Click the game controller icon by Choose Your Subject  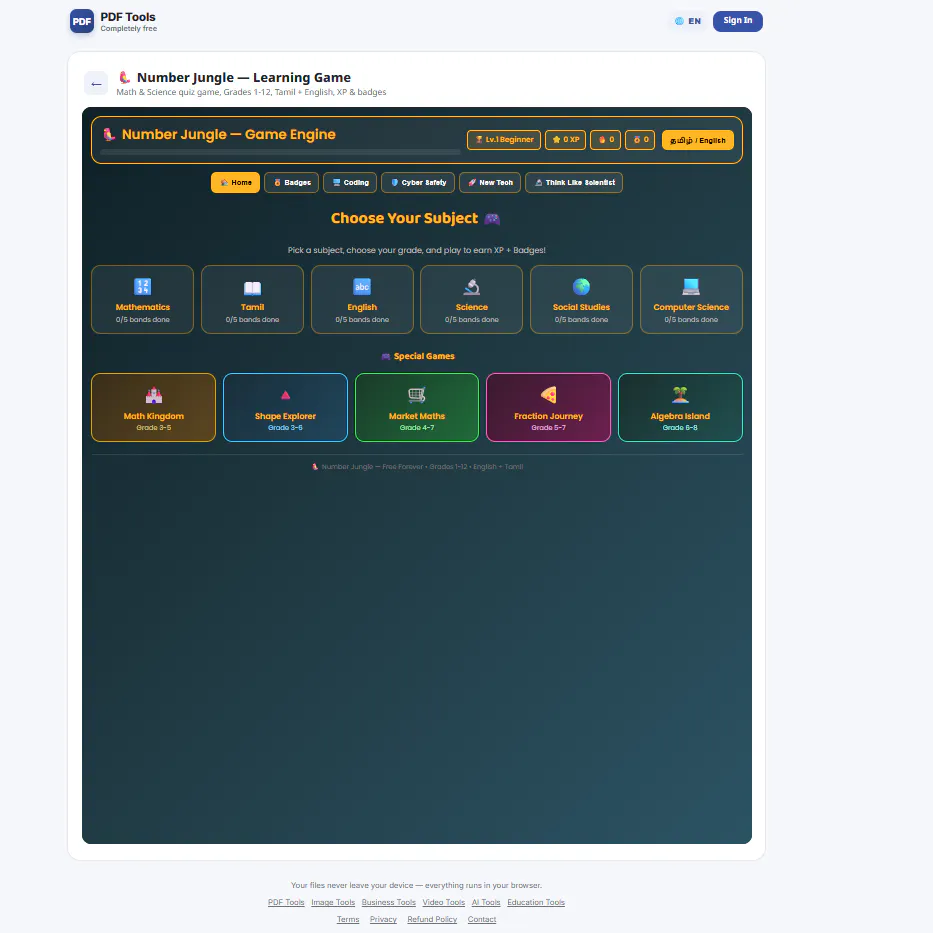pos(492,219)
